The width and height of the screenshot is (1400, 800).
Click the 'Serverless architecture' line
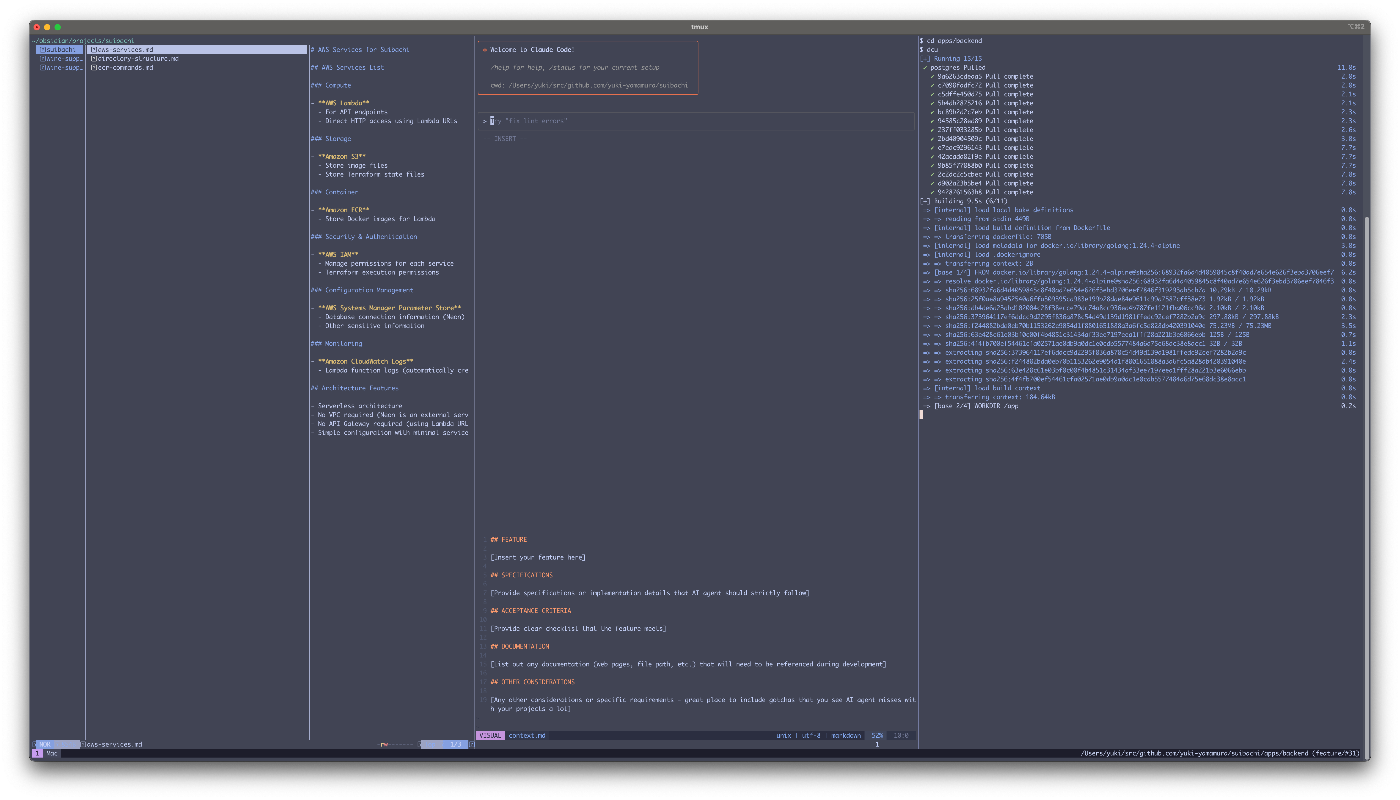(x=358, y=406)
